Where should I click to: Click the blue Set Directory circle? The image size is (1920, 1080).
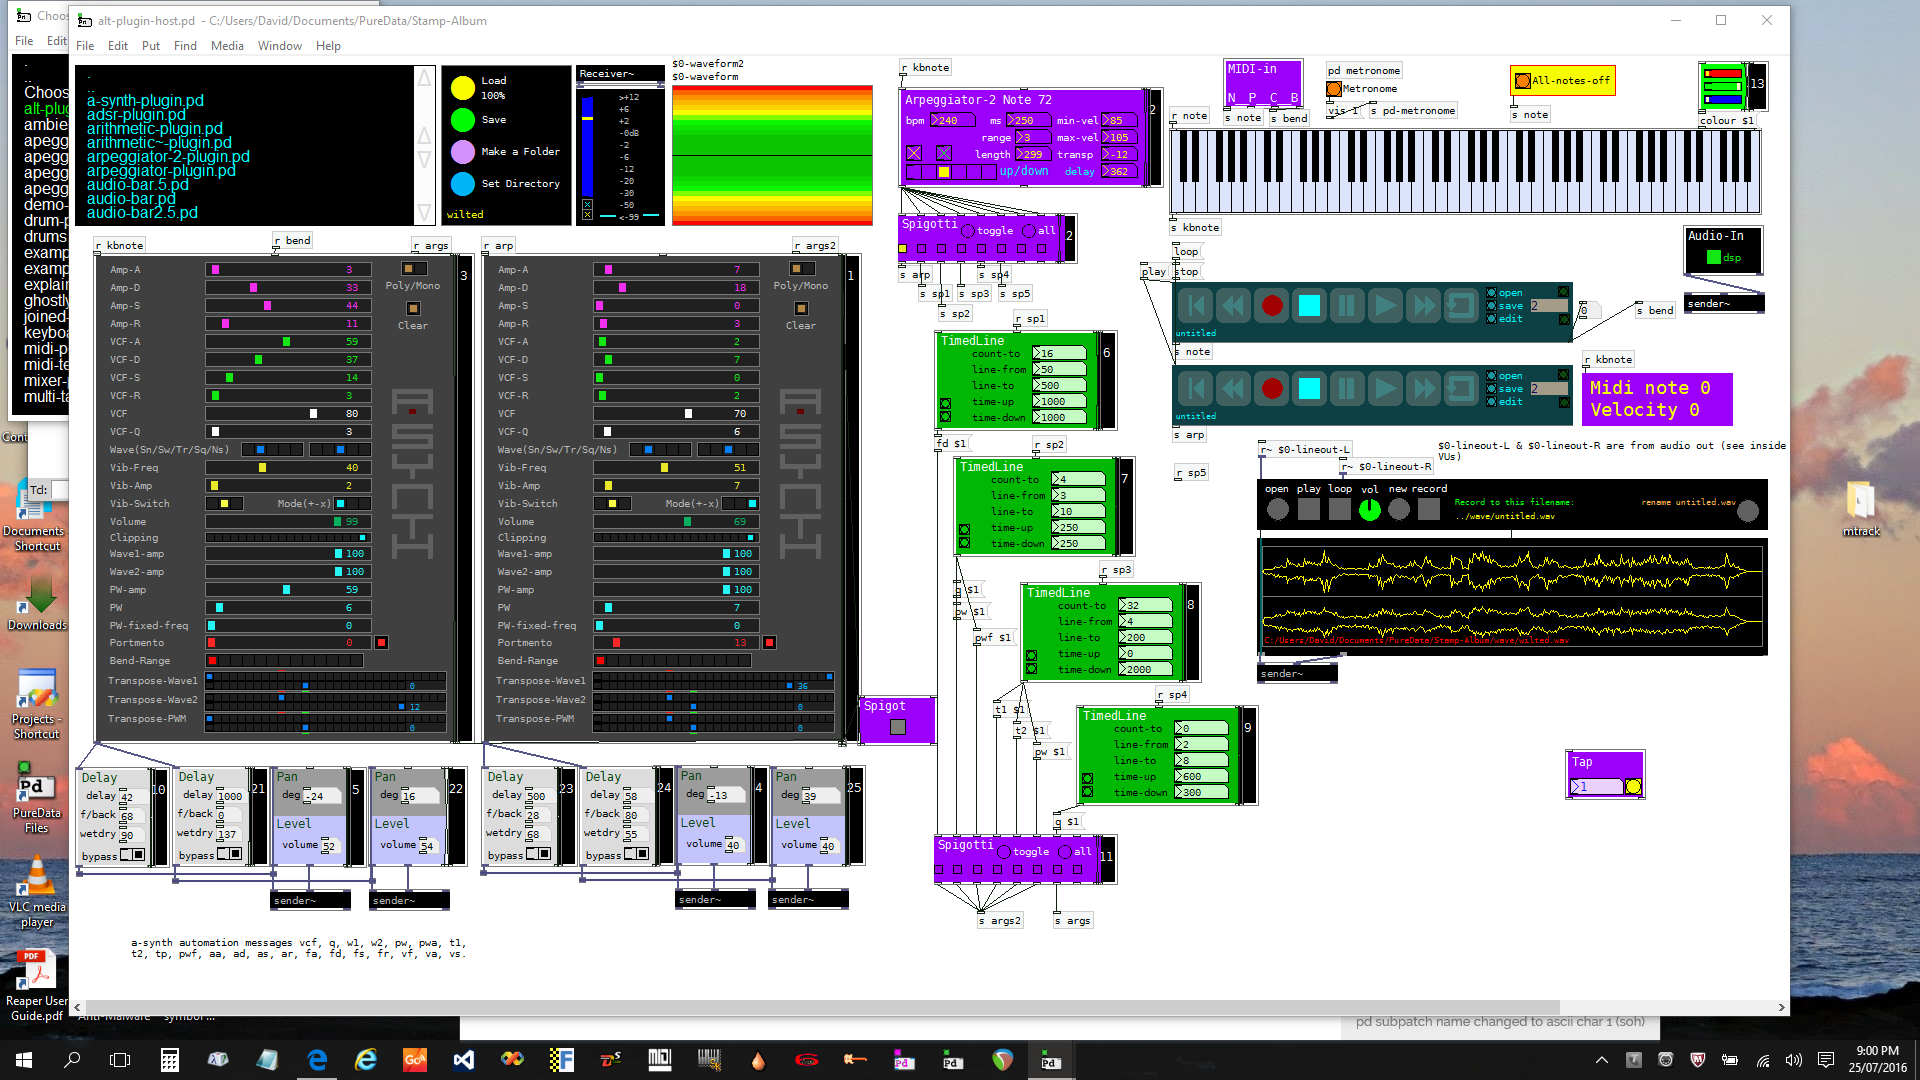click(462, 184)
